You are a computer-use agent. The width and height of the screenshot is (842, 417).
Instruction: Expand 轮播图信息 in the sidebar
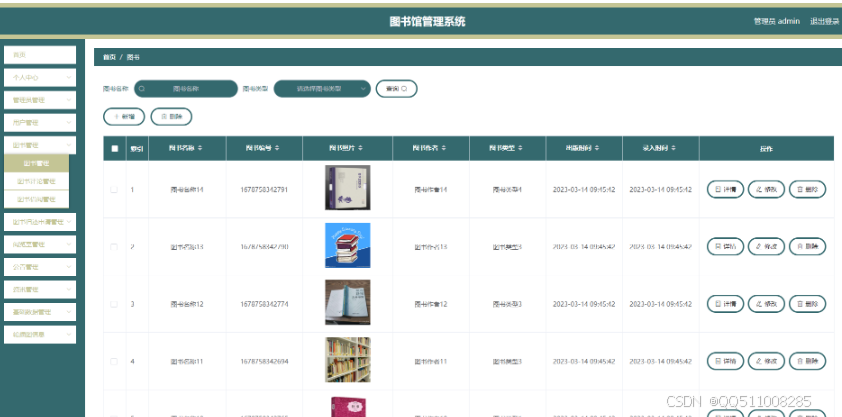click(x=40, y=334)
